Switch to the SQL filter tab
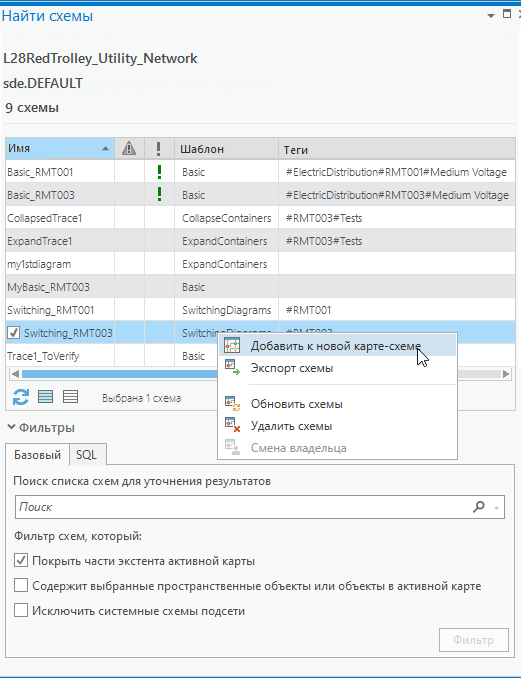 [x=86, y=454]
